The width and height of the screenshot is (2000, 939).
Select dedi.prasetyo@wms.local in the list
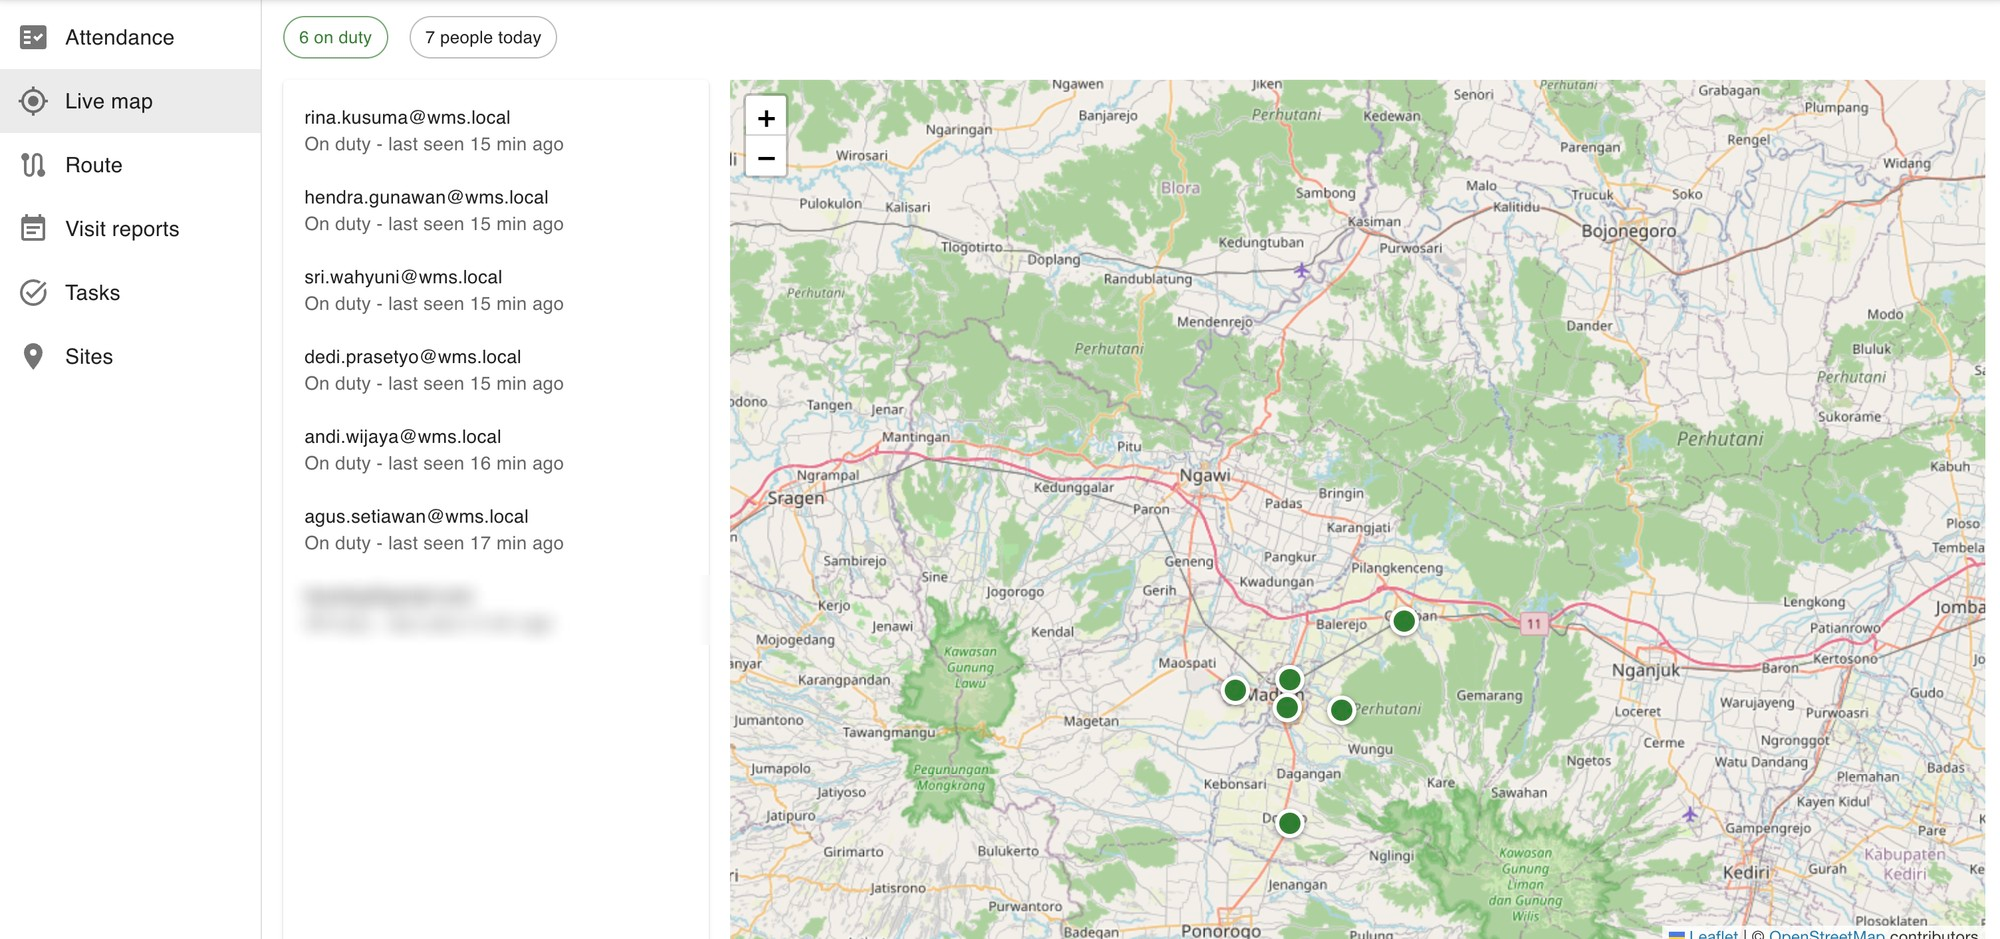[496, 370]
